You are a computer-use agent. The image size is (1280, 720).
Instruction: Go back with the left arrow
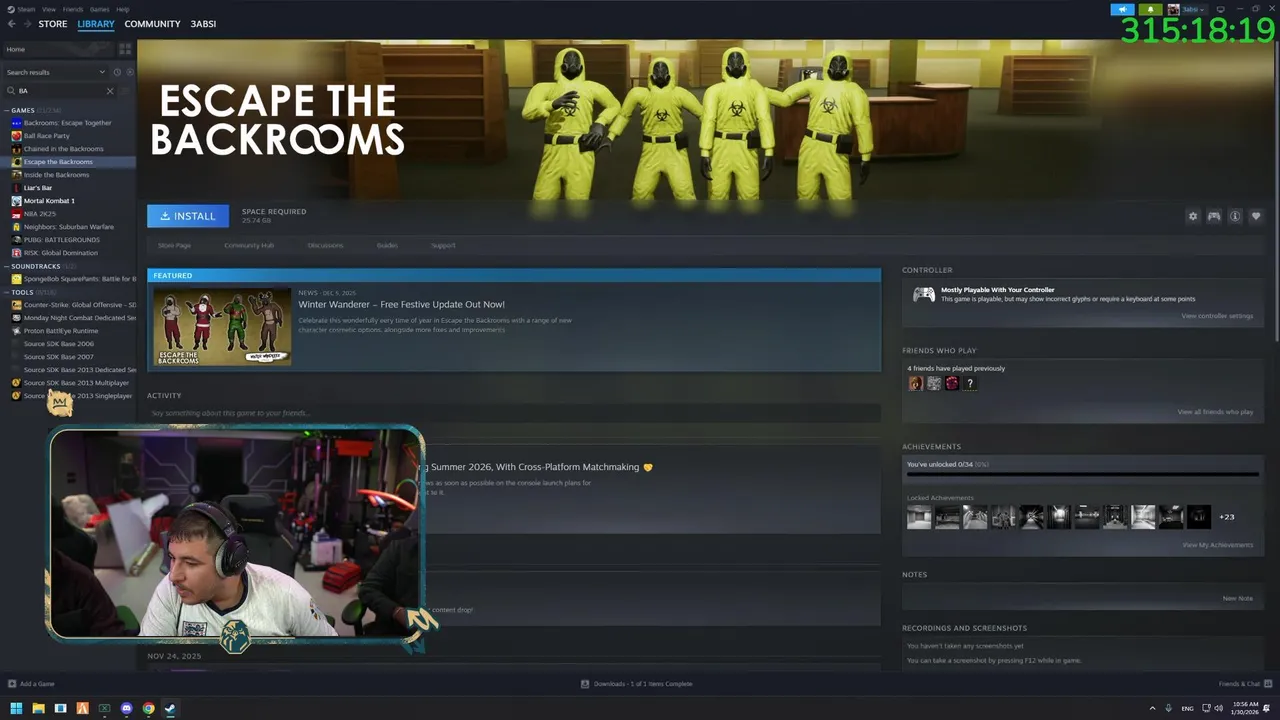click(12, 24)
